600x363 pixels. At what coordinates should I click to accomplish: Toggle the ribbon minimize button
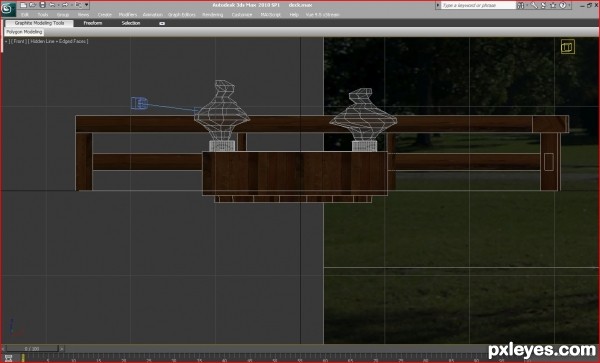(162, 23)
